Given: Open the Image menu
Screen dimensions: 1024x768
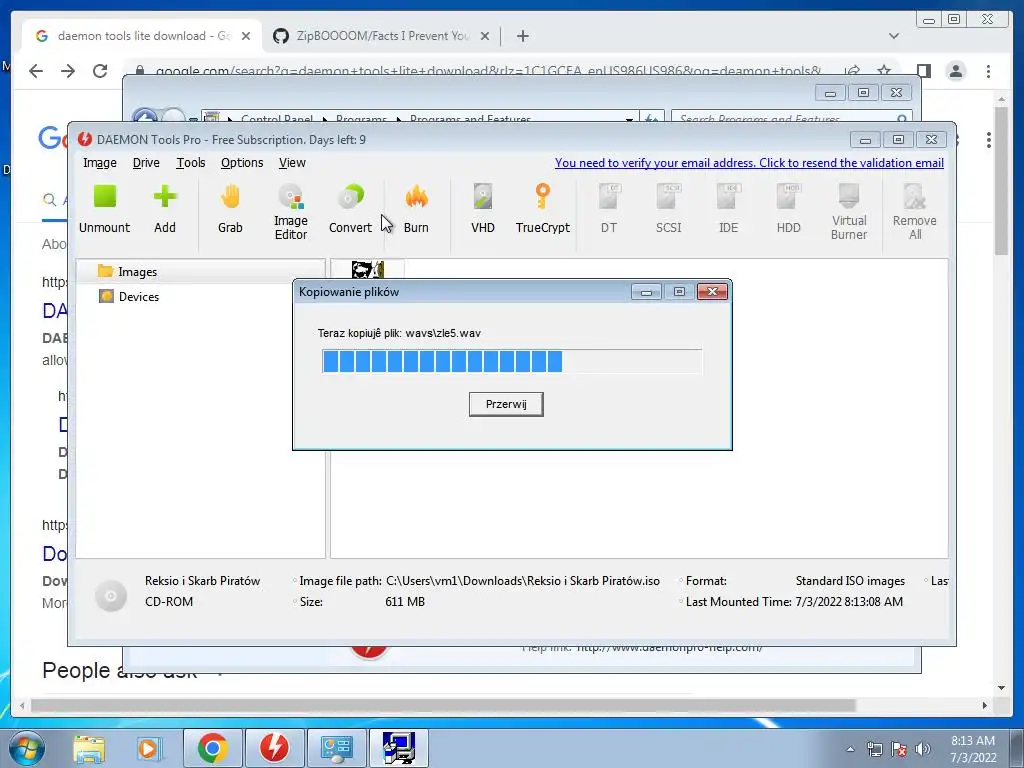Looking at the screenshot, I should click(x=99, y=163).
